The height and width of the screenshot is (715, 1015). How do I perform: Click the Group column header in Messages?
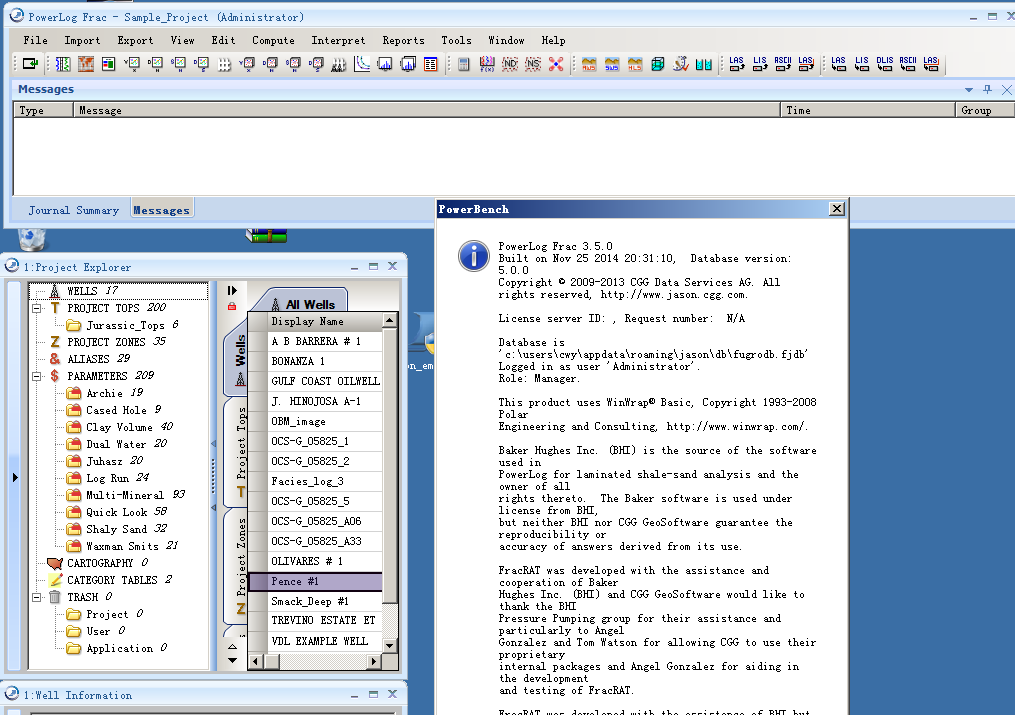(984, 111)
